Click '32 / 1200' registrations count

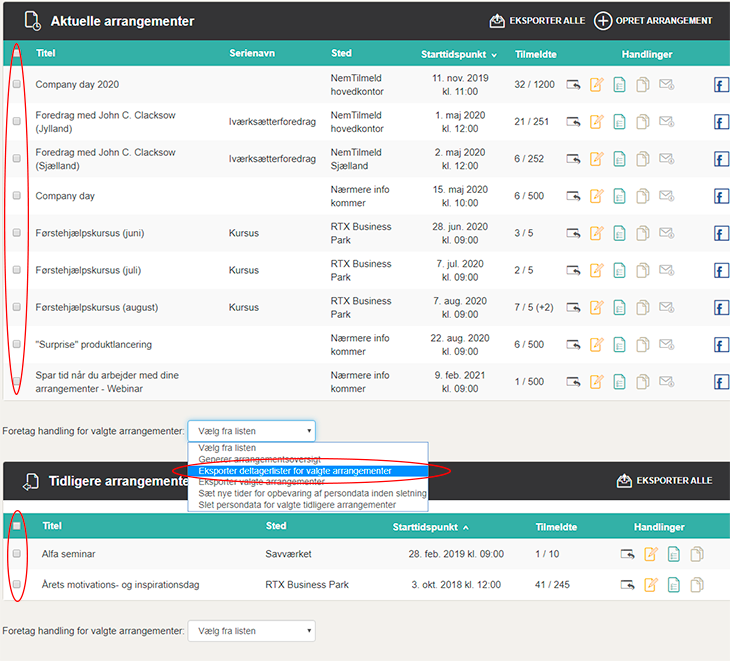click(x=534, y=84)
